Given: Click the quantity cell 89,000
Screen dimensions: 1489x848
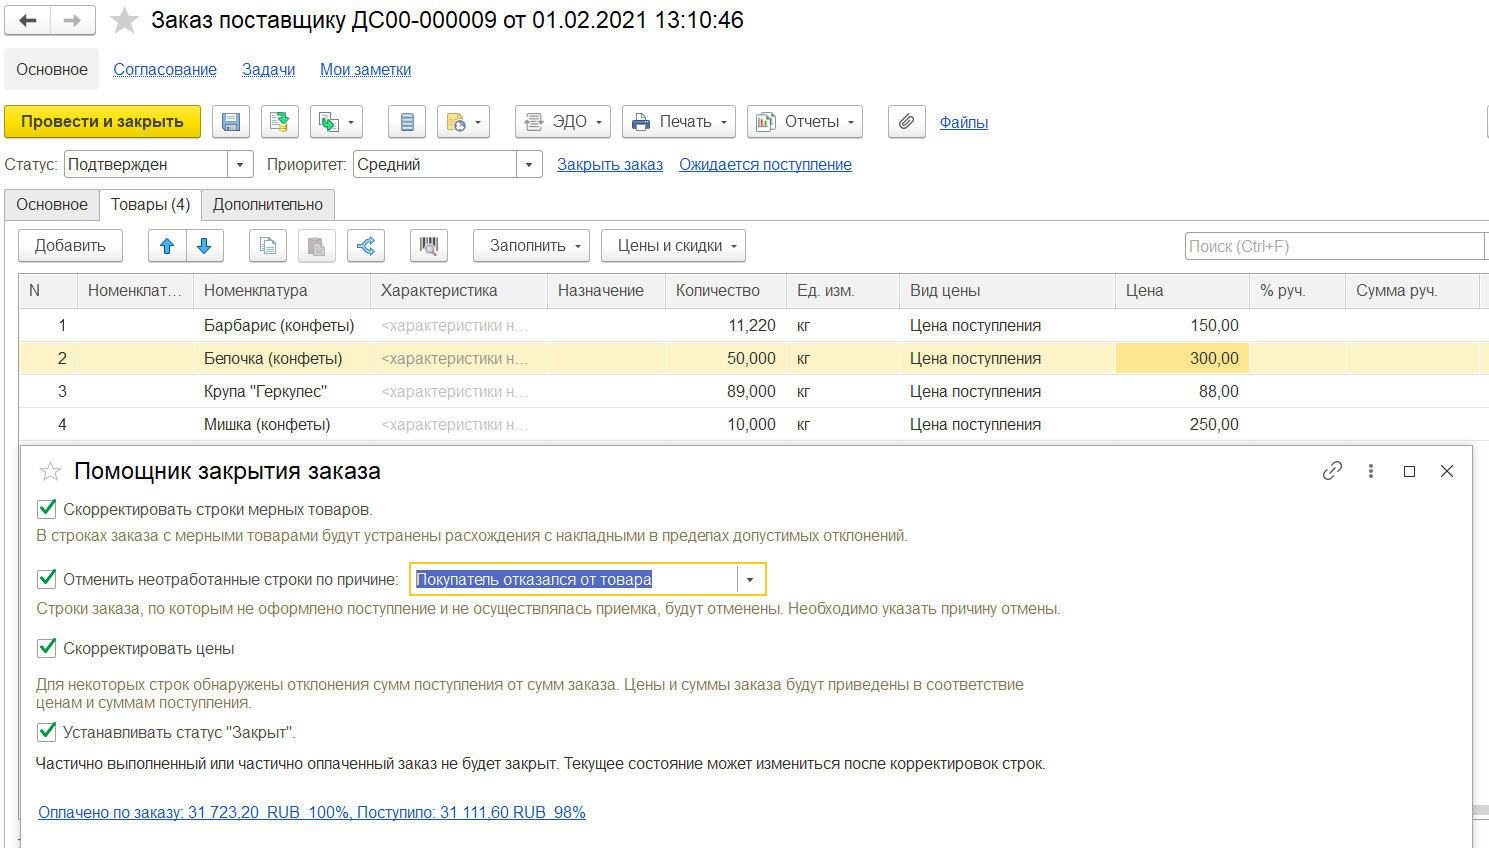Looking at the screenshot, I should click(x=725, y=391).
